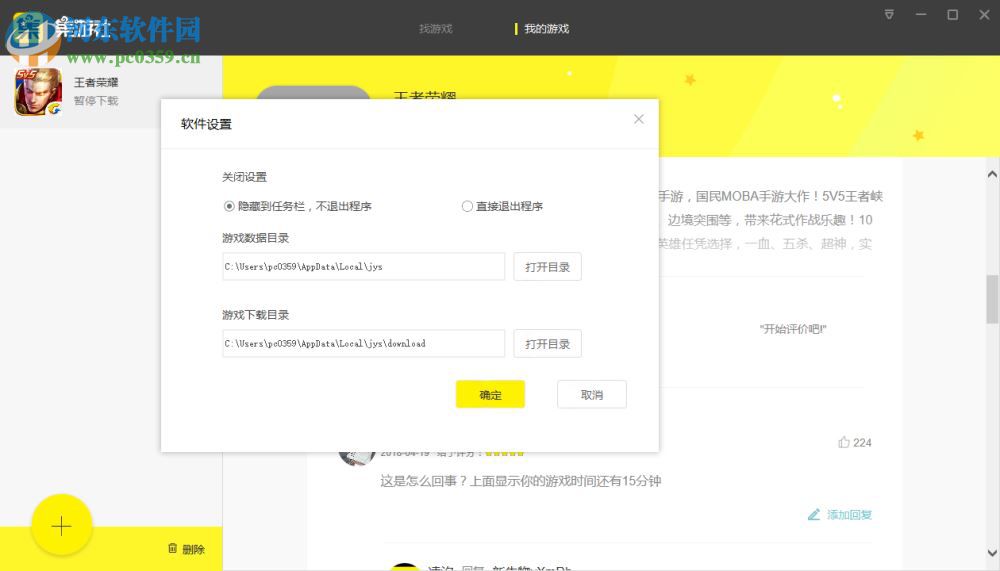Image resolution: width=1000 pixels, height=571 pixels.
Task: Click 王者荣耀 game name in sidebar
Action: click(x=96, y=82)
